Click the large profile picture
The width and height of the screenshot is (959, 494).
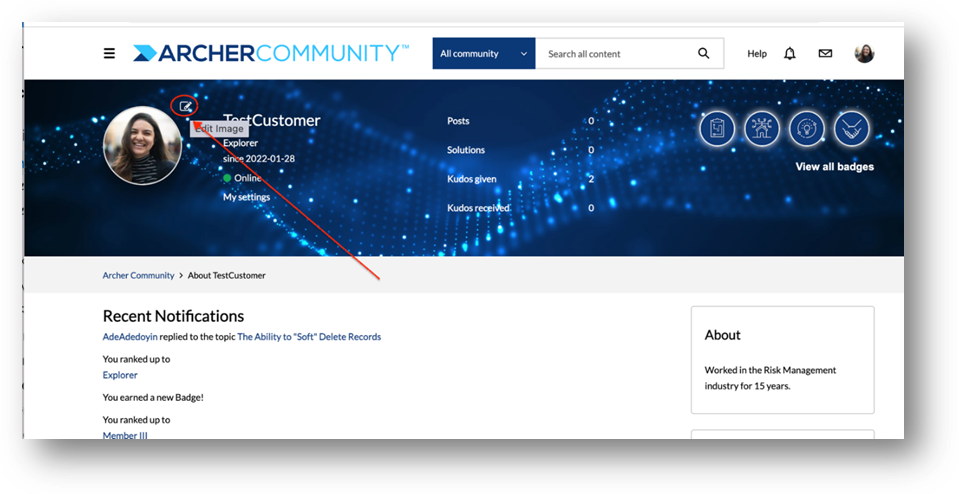(x=143, y=146)
